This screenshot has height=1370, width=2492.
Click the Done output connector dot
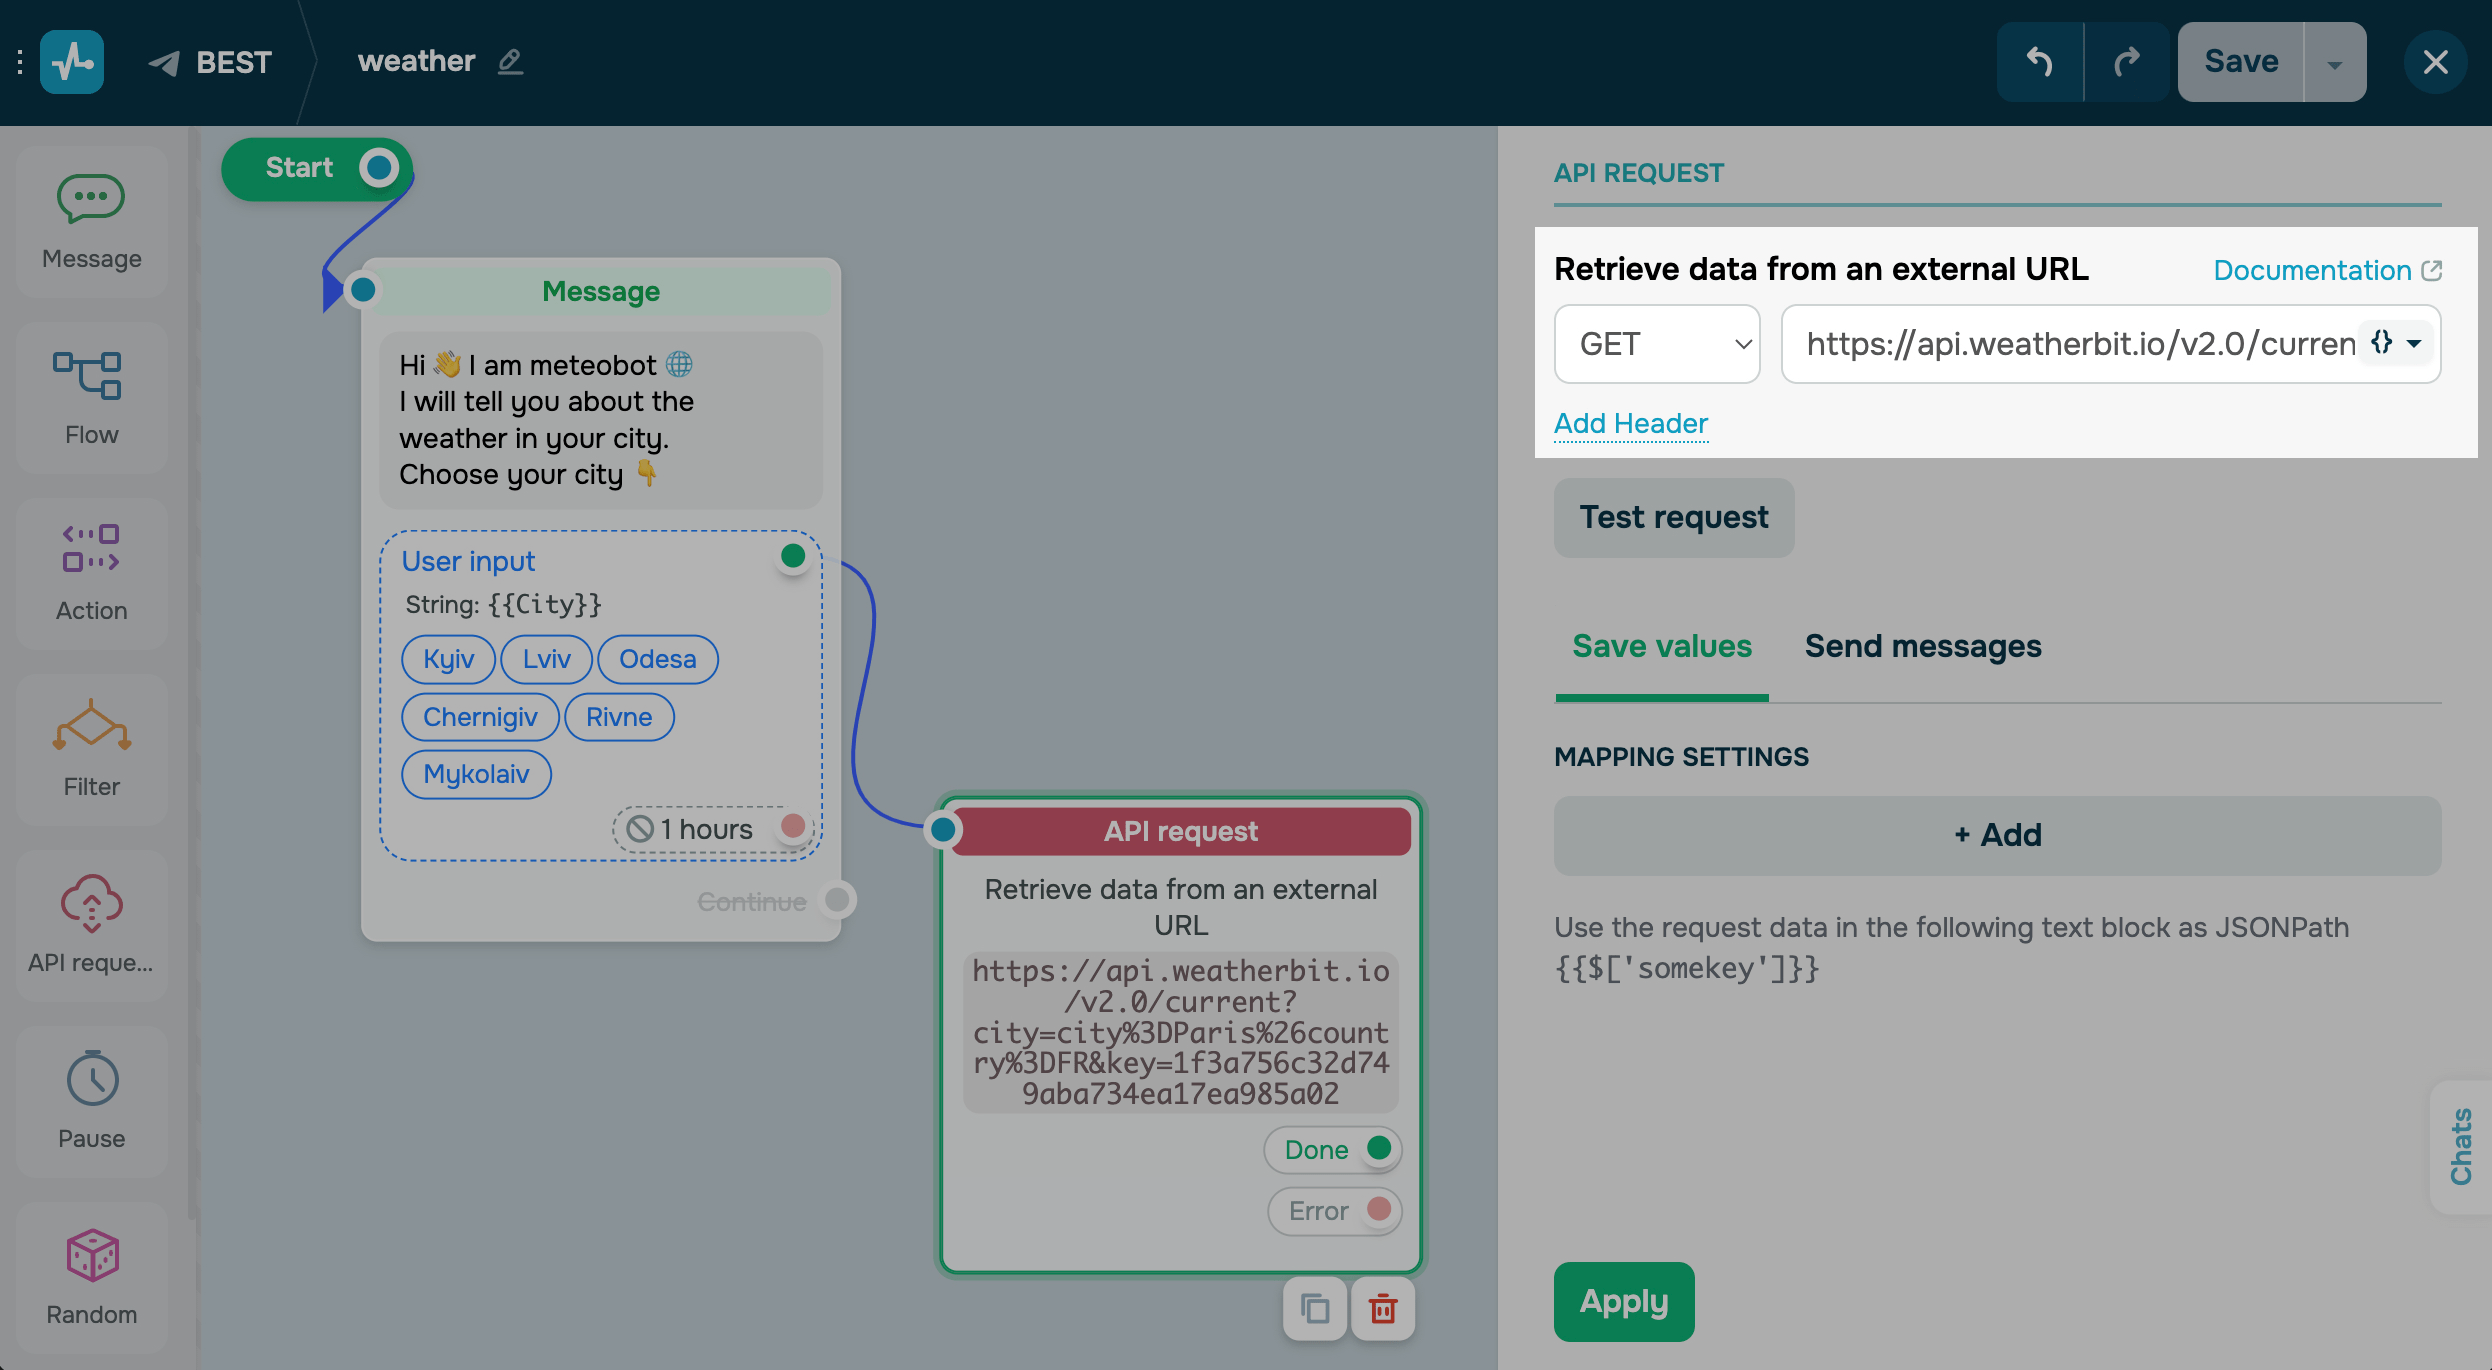[x=1379, y=1148]
